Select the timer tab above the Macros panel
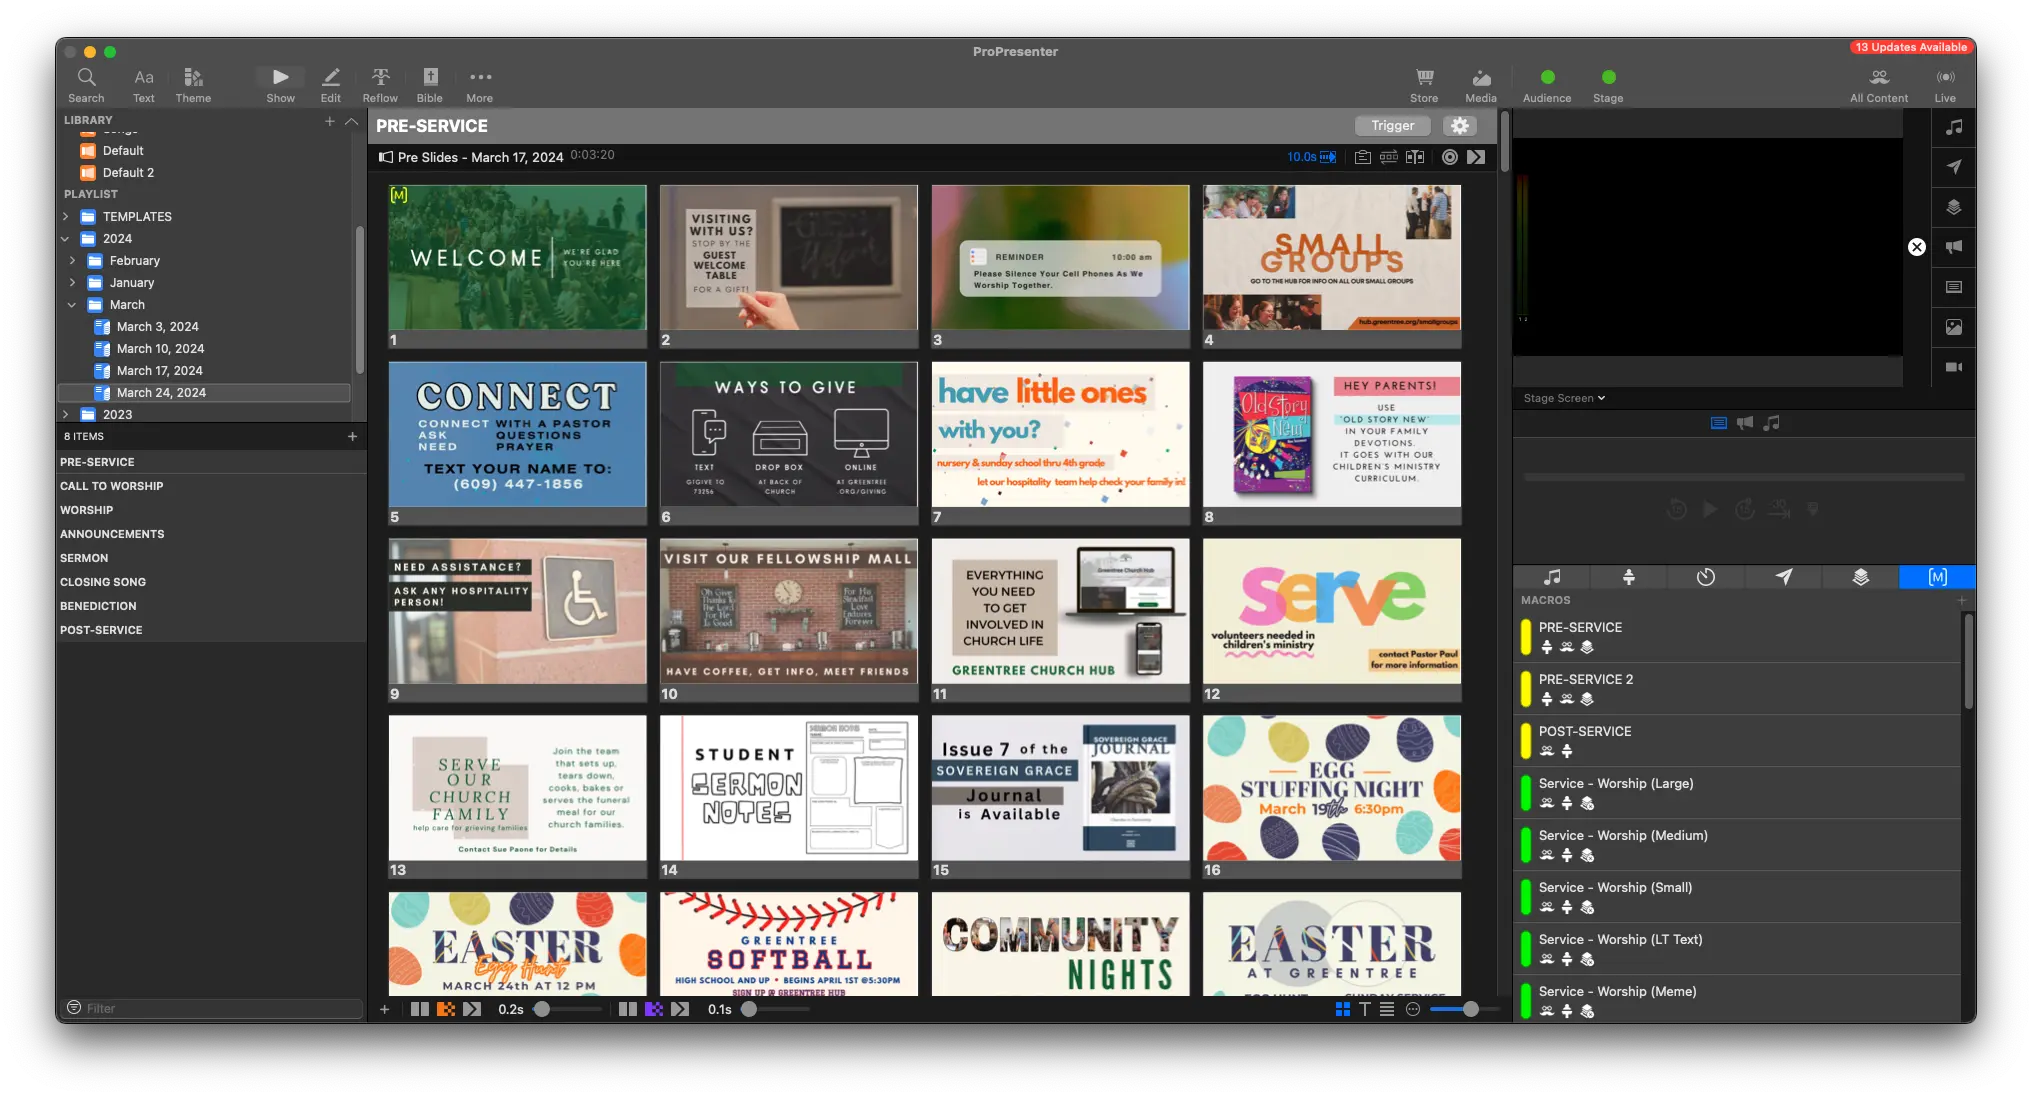 pyautogui.click(x=1705, y=577)
